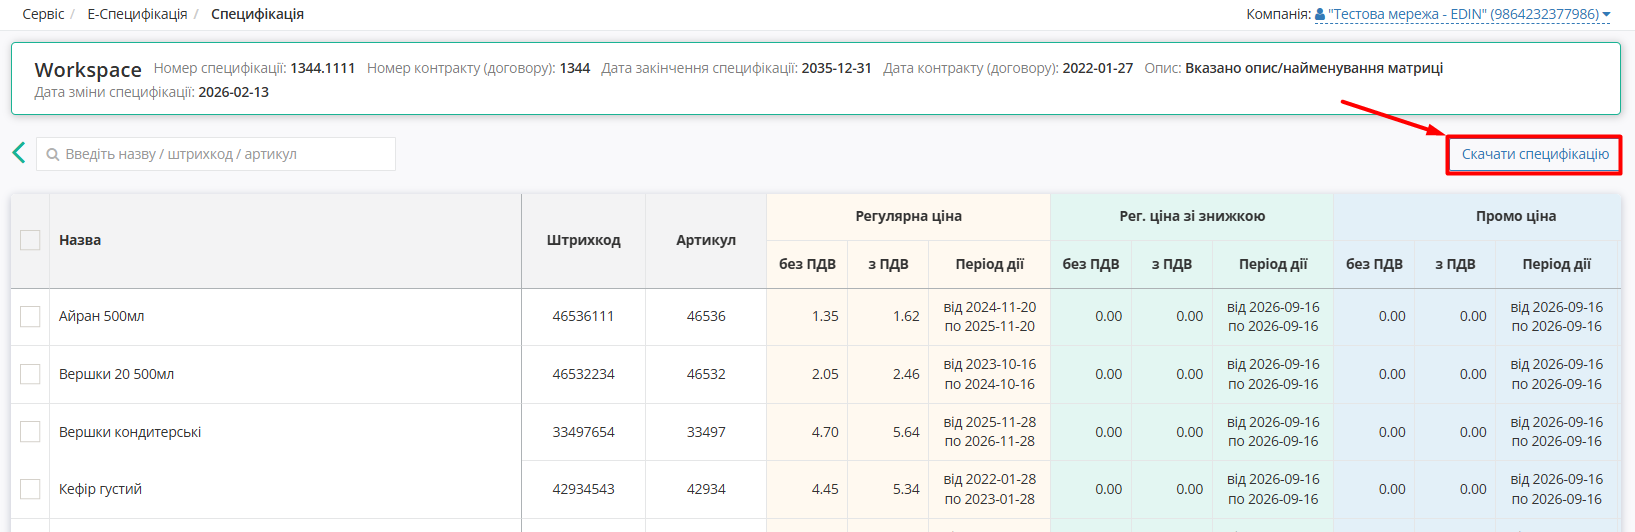Click the search magnifier icon
This screenshot has width=1635, height=532.
53,155
